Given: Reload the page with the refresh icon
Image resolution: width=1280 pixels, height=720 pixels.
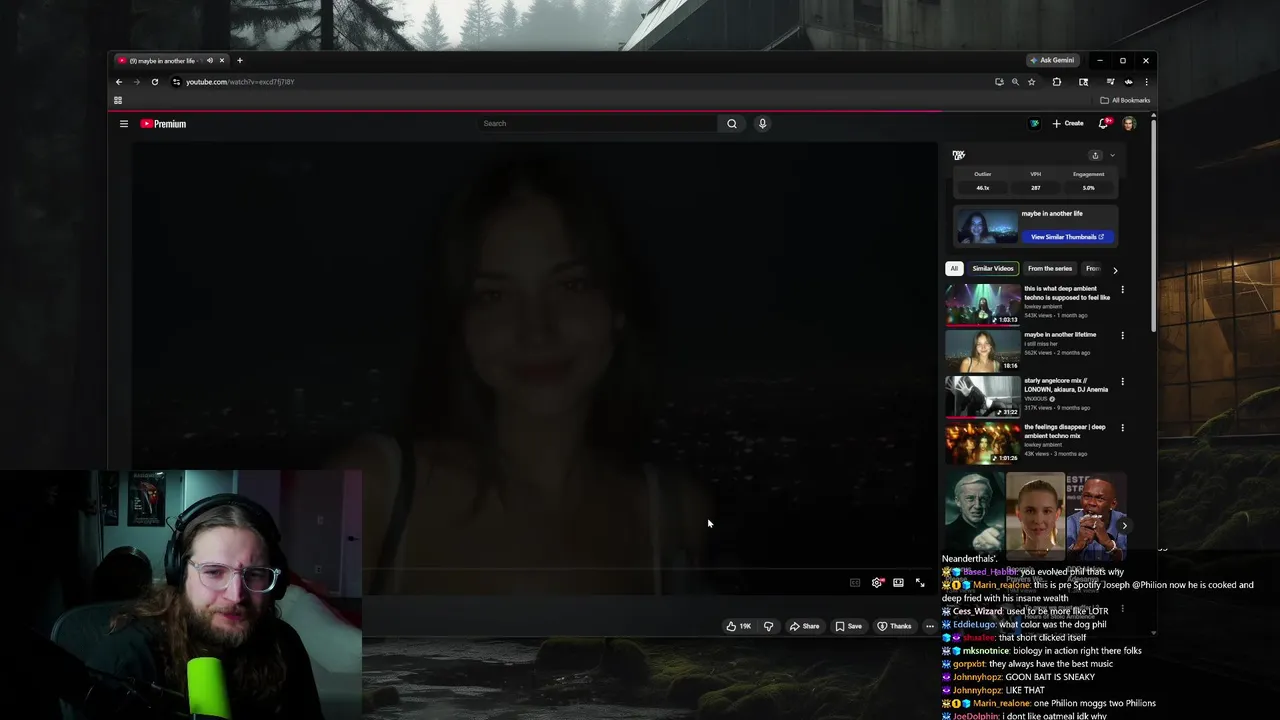Looking at the screenshot, I should click(x=155, y=82).
